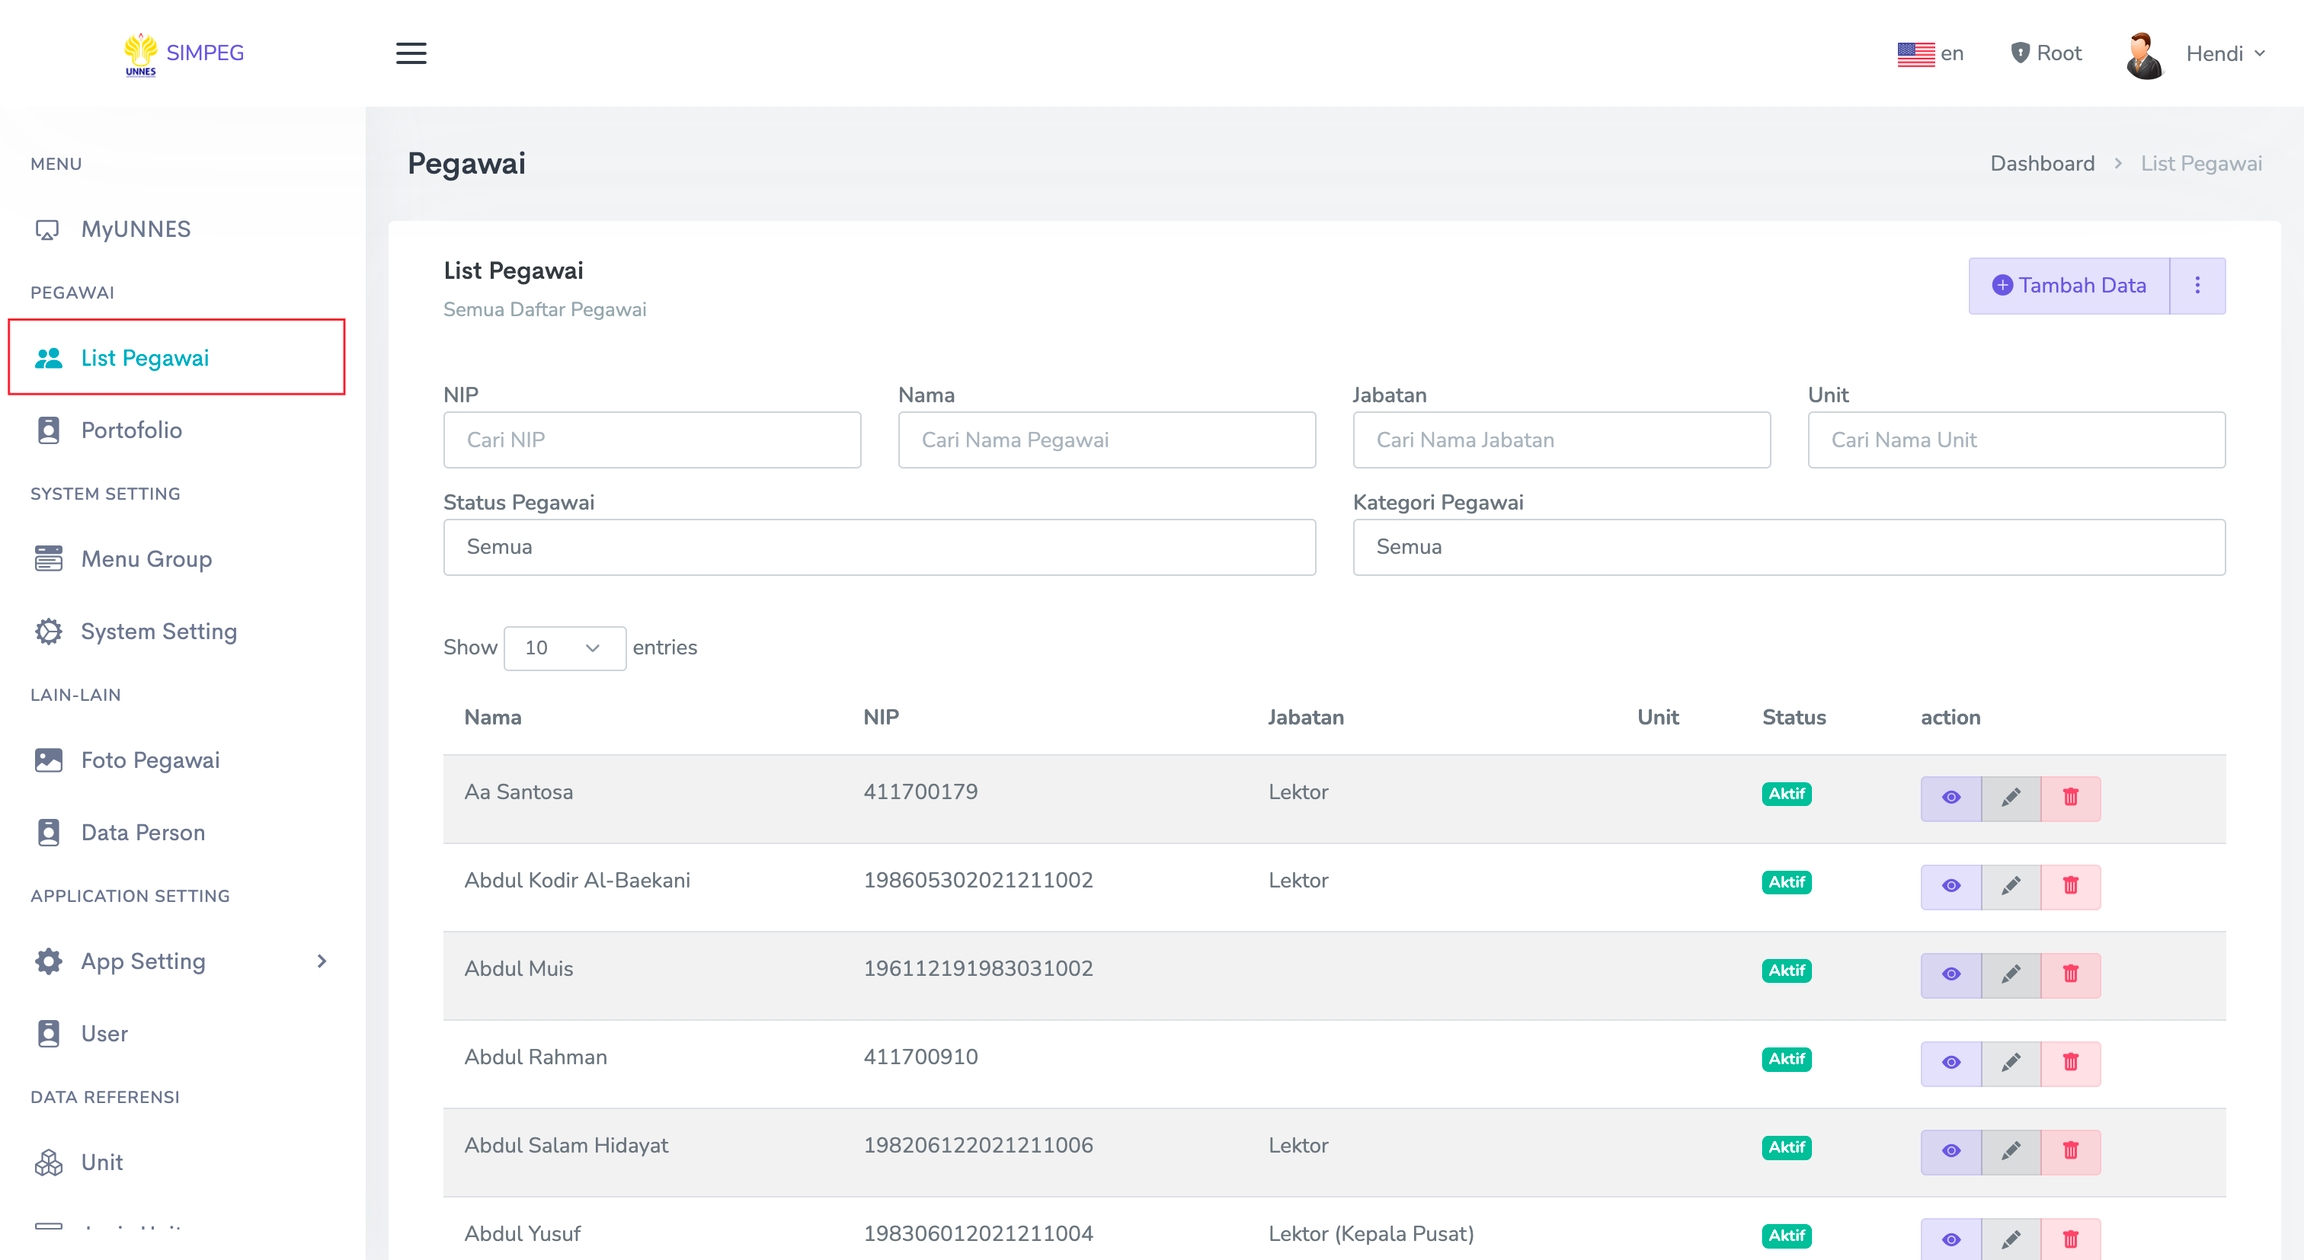Image resolution: width=2304 pixels, height=1260 pixels.
Task: Click the Tambah Data button
Action: coord(2069,286)
